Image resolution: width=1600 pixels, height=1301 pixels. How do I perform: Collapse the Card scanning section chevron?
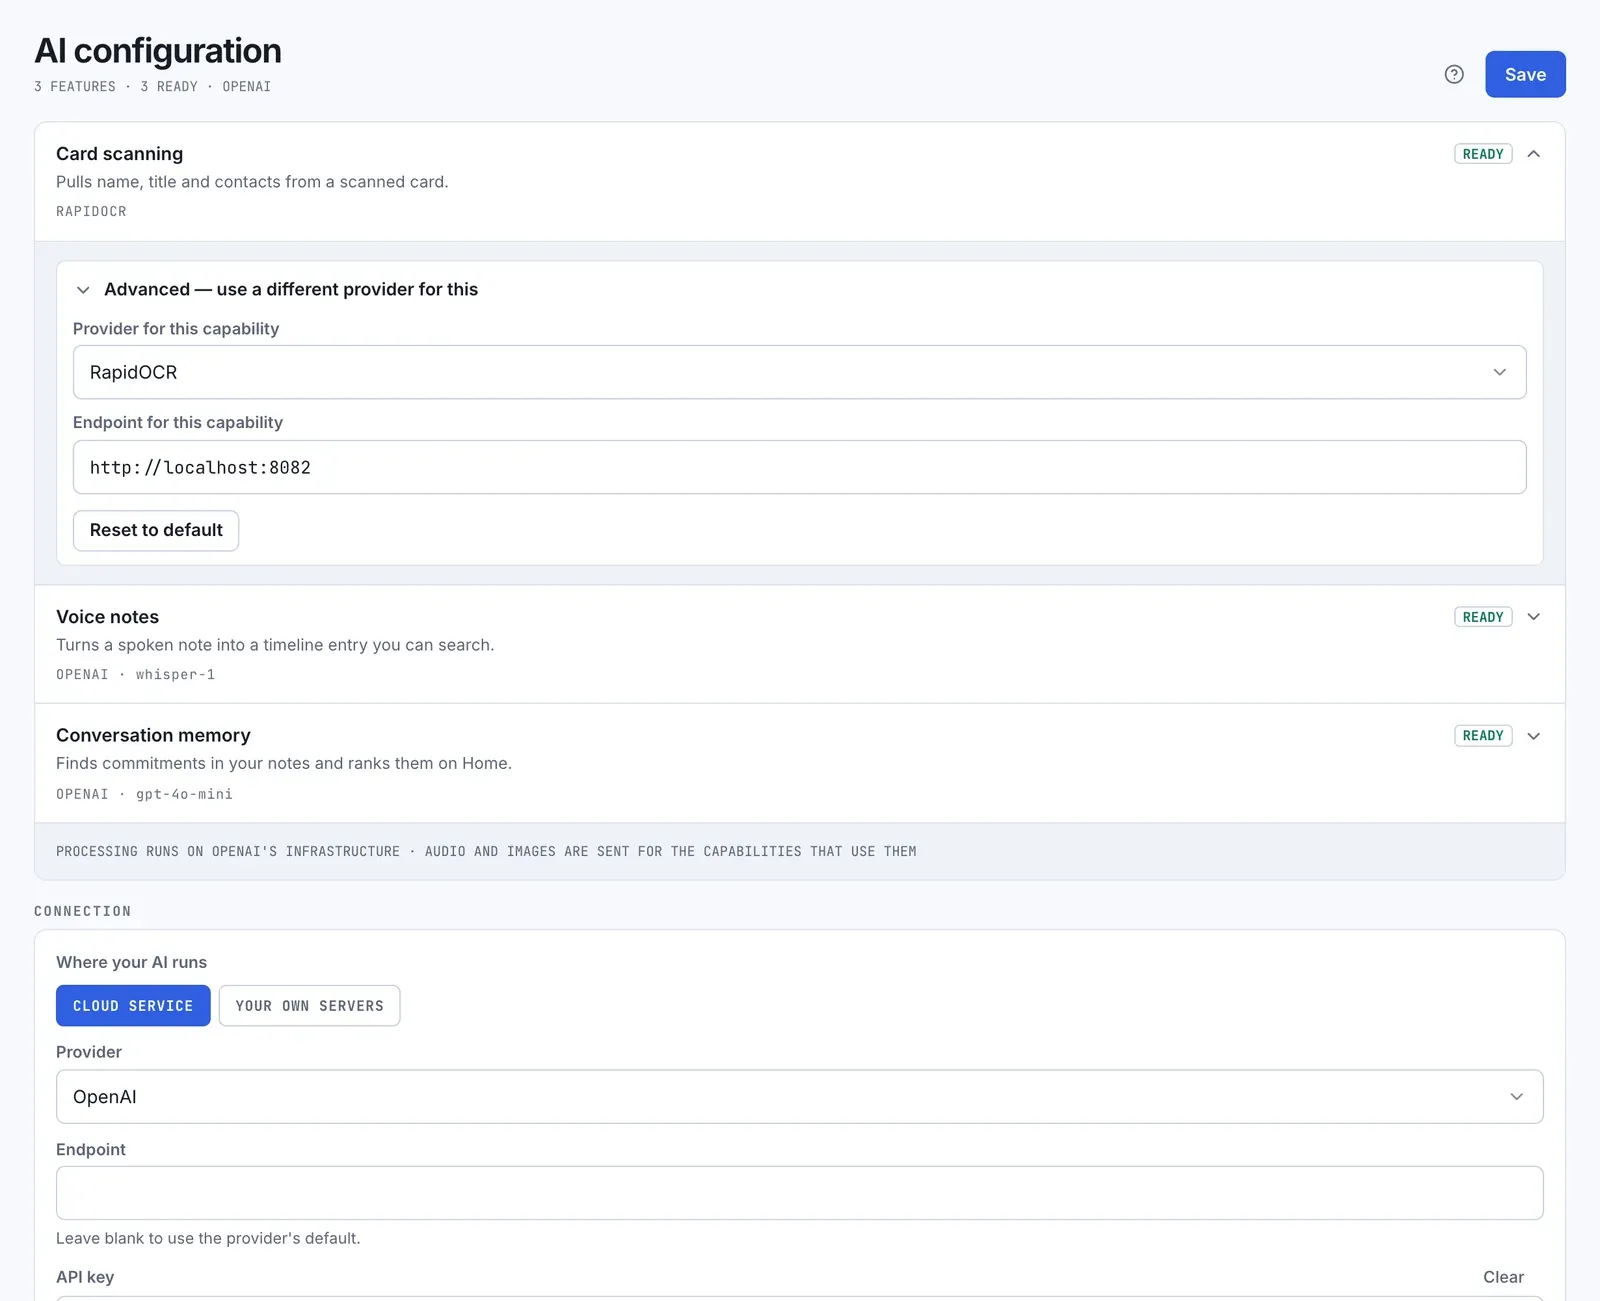tap(1534, 154)
